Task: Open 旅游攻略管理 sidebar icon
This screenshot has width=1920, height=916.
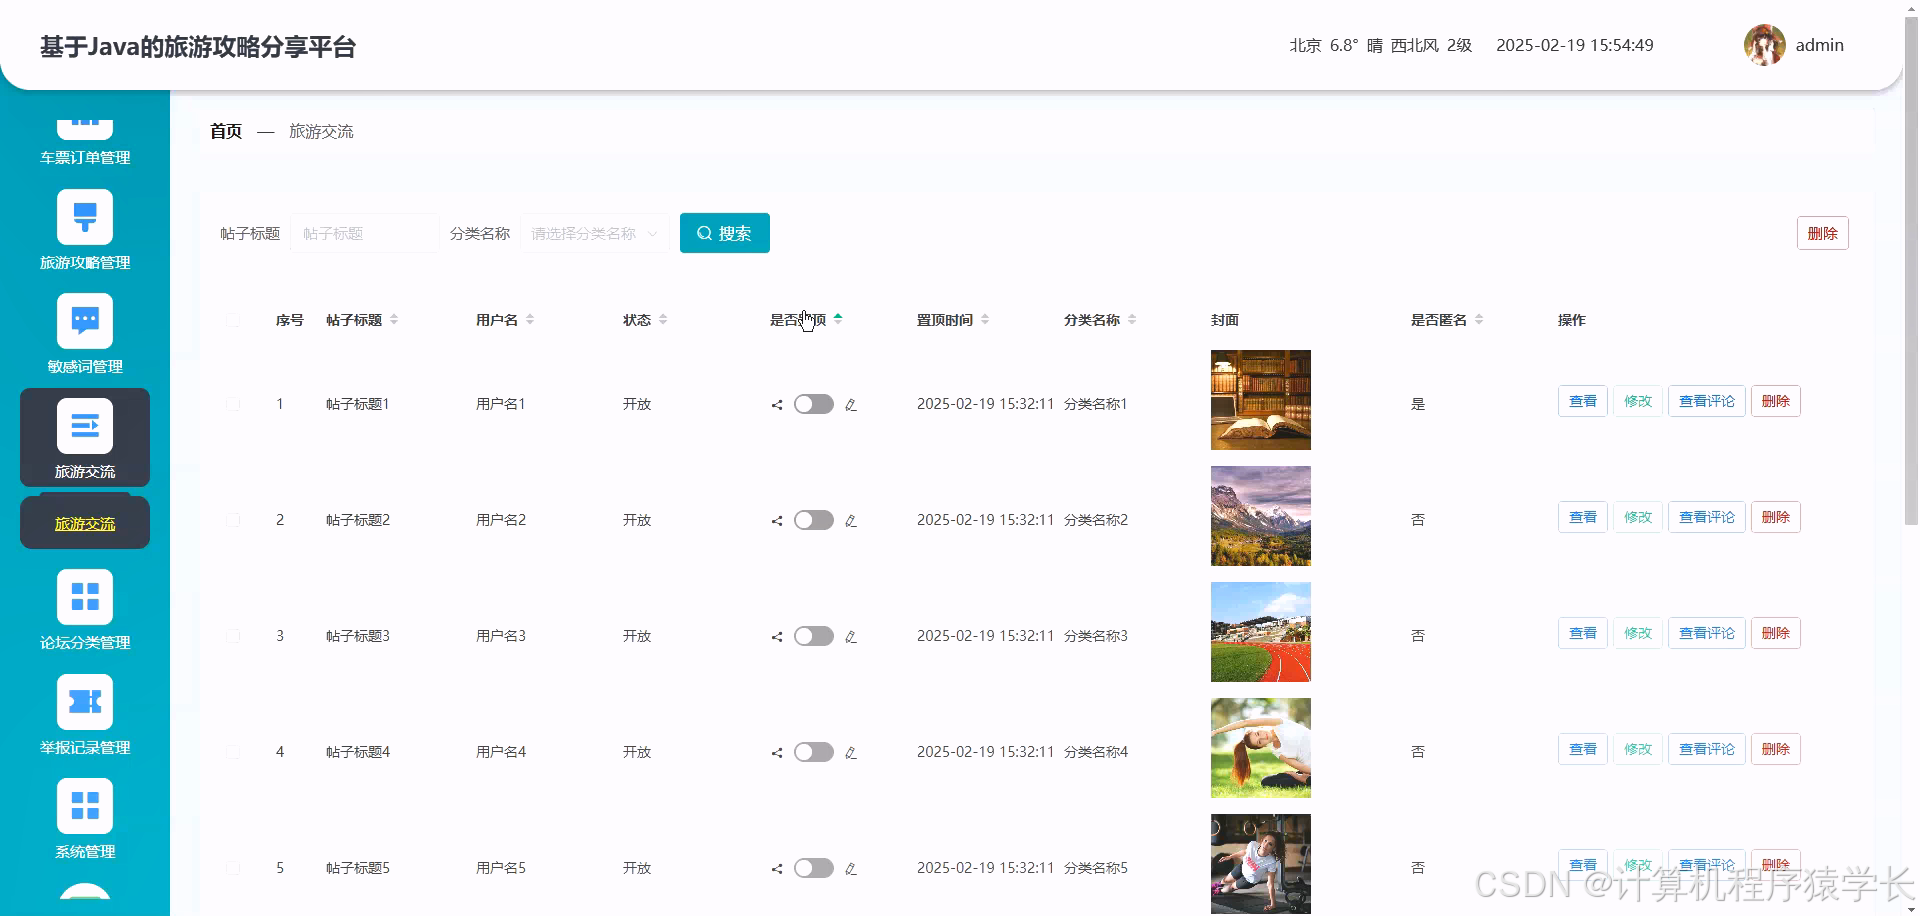Action: click(85, 216)
